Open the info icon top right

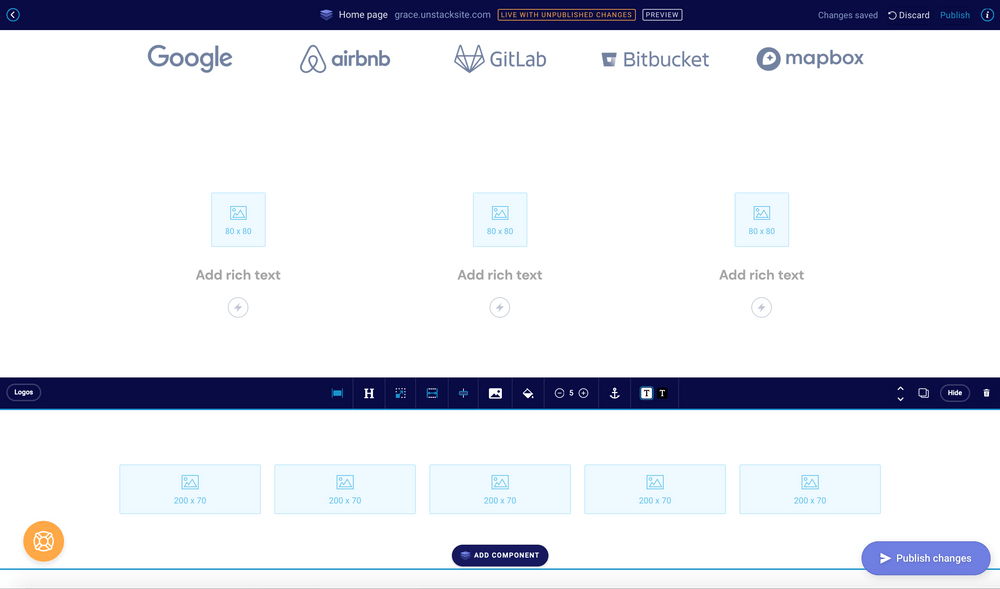coord(987,15)
